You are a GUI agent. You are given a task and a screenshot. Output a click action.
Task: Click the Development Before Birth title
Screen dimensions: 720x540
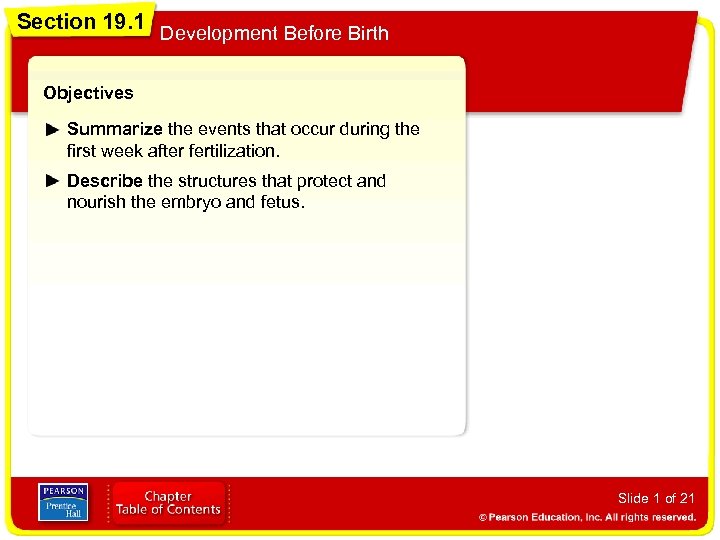[x=274, y=34]
